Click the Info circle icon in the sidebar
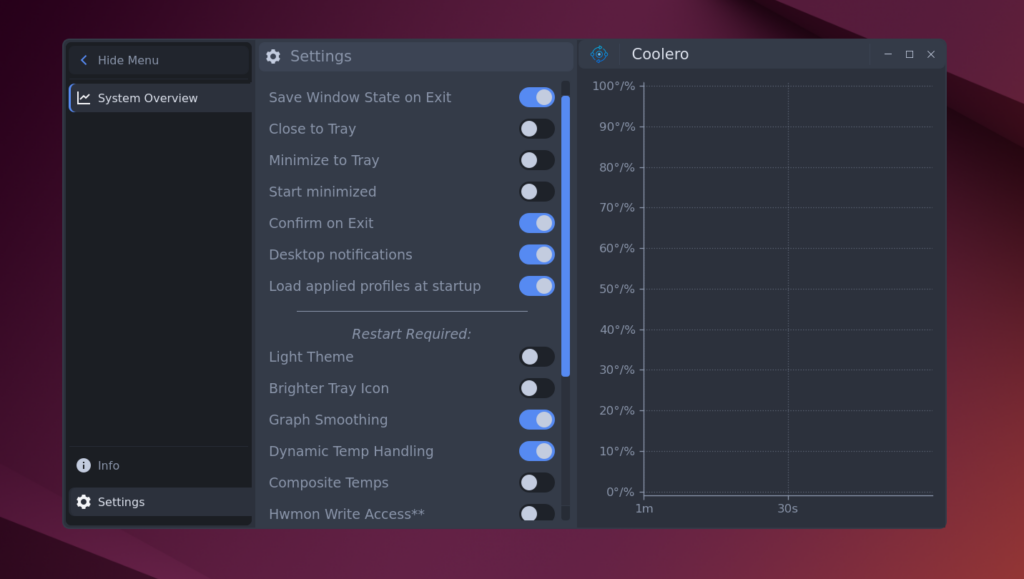 click(x=83, y=466)
